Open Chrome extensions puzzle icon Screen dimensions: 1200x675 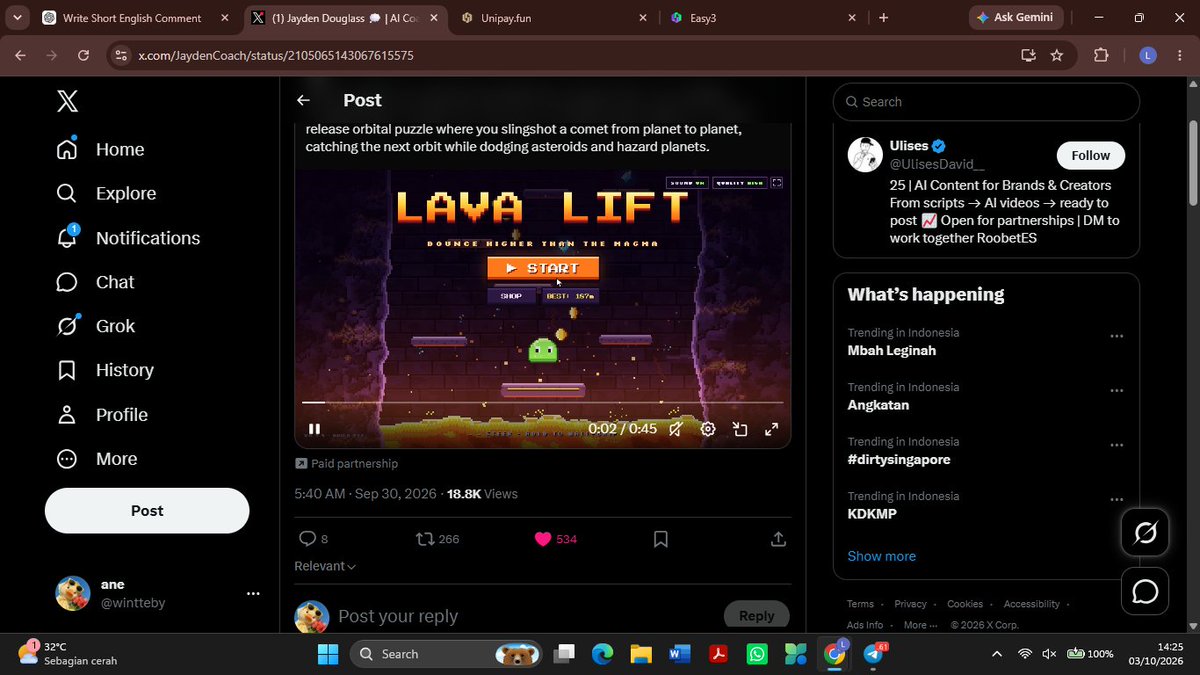(1101, 56)
